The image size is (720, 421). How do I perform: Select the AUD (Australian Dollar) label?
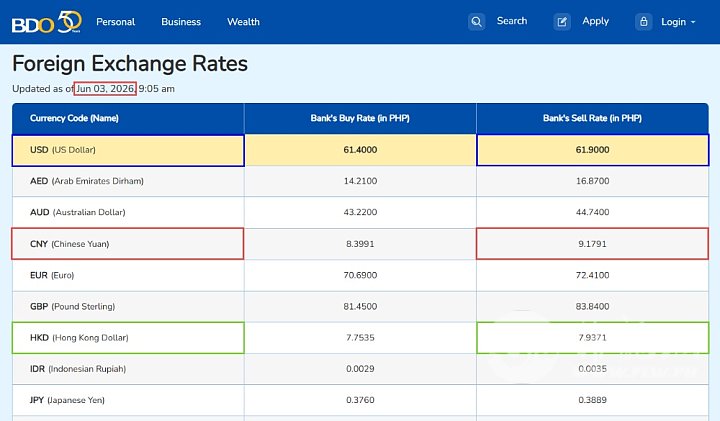tap(78, 212)
